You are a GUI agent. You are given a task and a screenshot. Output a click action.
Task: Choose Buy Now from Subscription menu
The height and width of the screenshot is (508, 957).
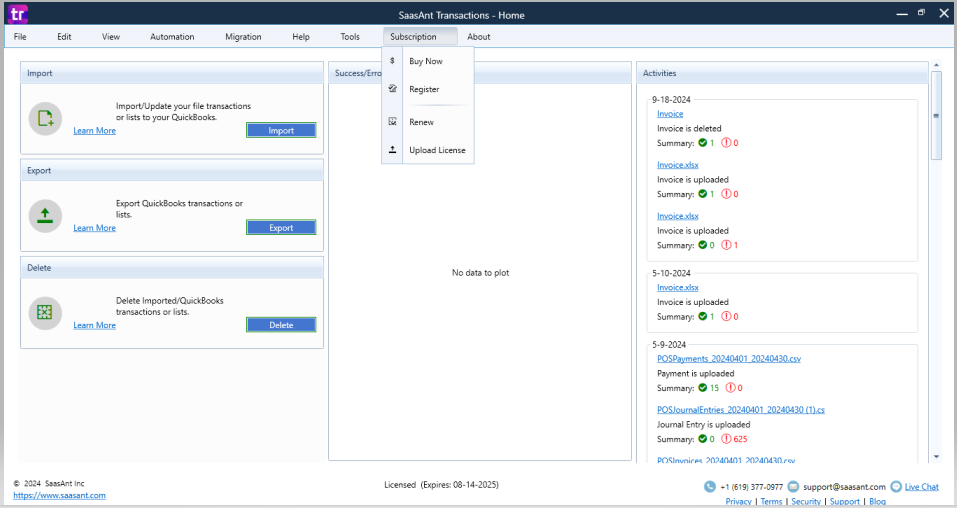(x=428, y=61)
